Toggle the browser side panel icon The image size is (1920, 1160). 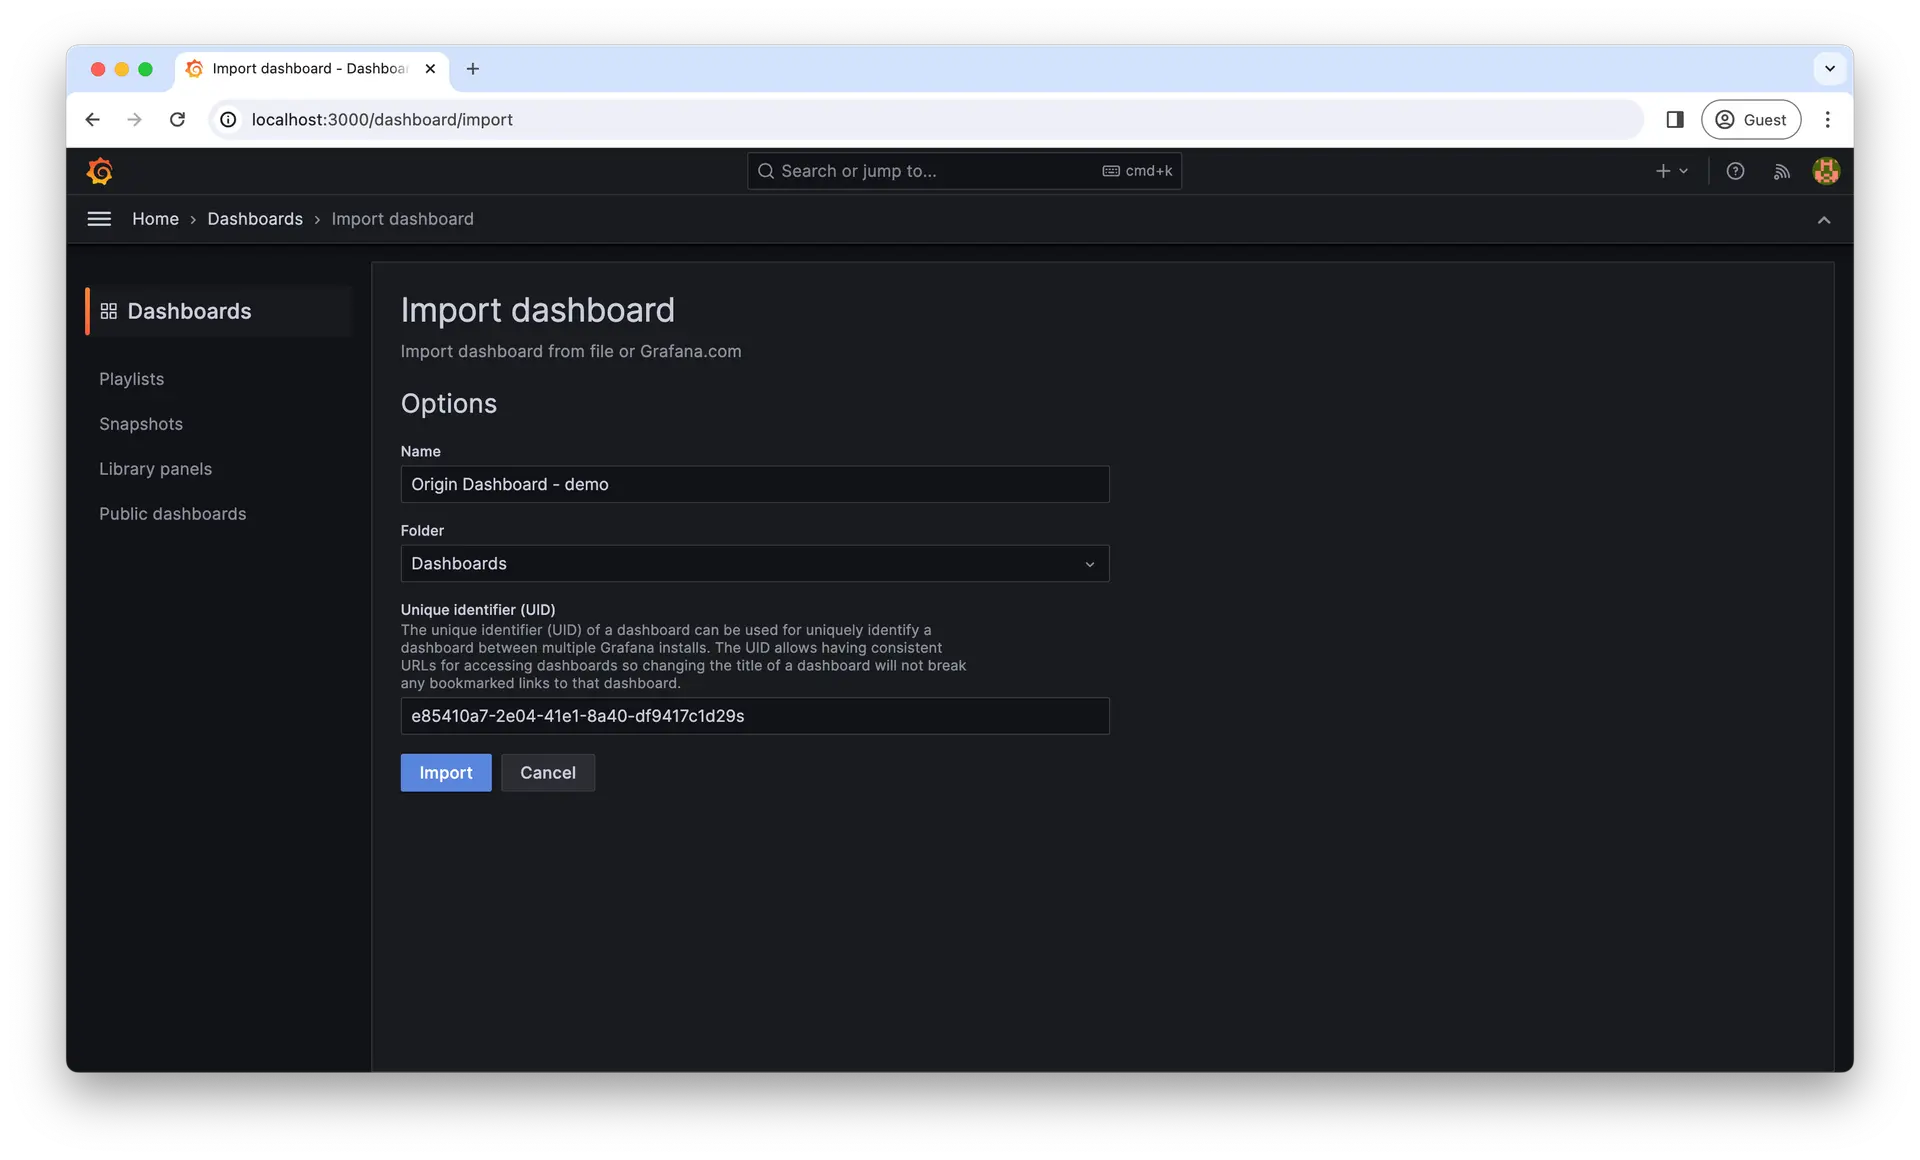tap(1675, 120)
